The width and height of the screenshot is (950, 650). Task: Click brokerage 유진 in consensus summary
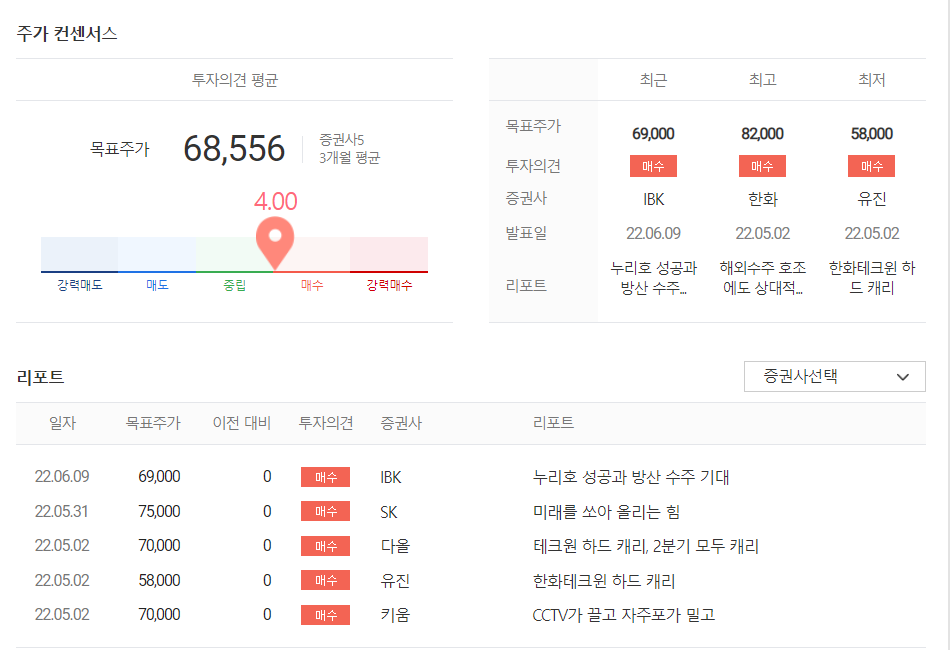871,199
